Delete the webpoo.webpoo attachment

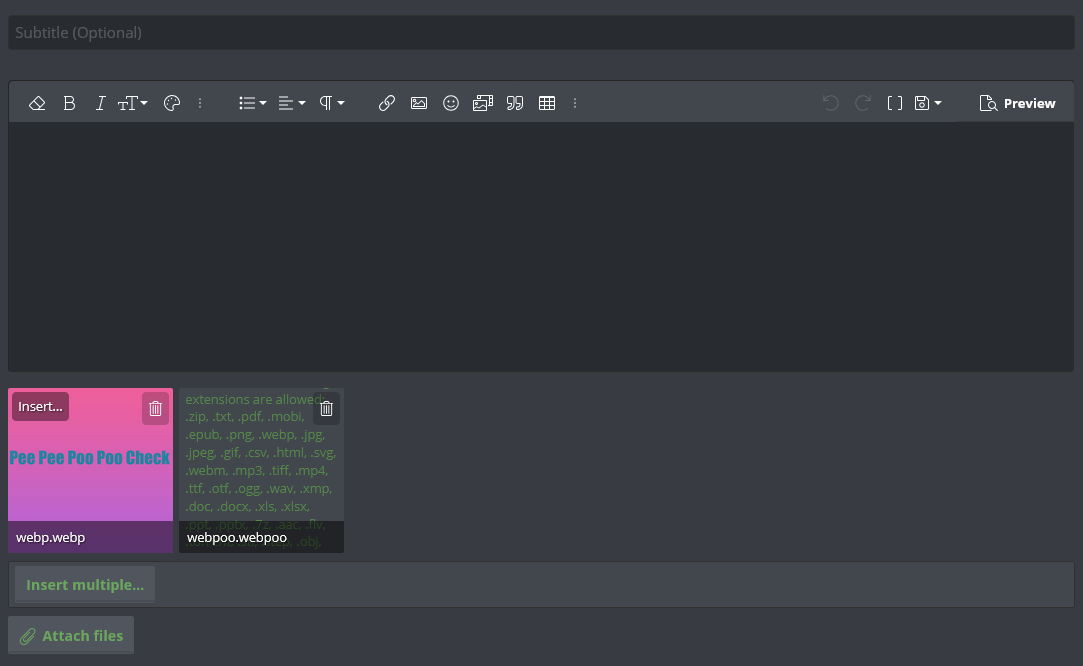327,408
